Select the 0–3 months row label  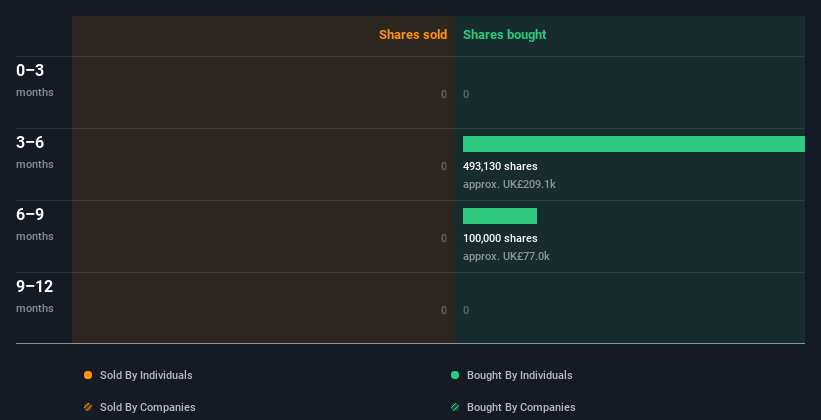pyautogui.click(x=35, y=80)
